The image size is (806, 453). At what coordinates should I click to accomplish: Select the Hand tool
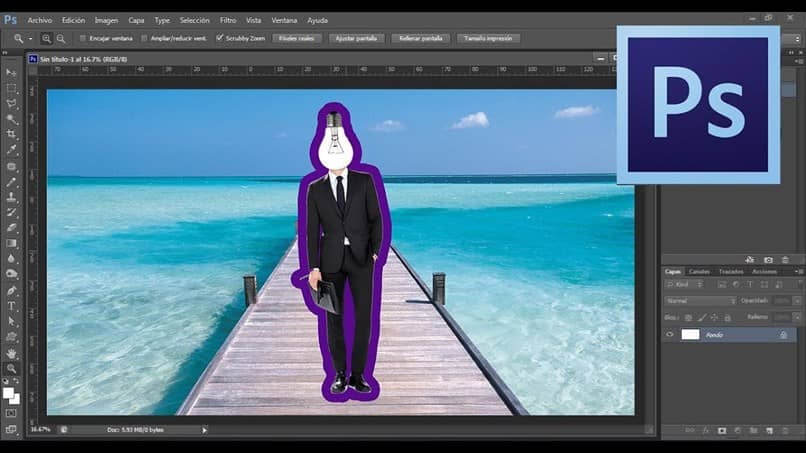tap(11, 353)
